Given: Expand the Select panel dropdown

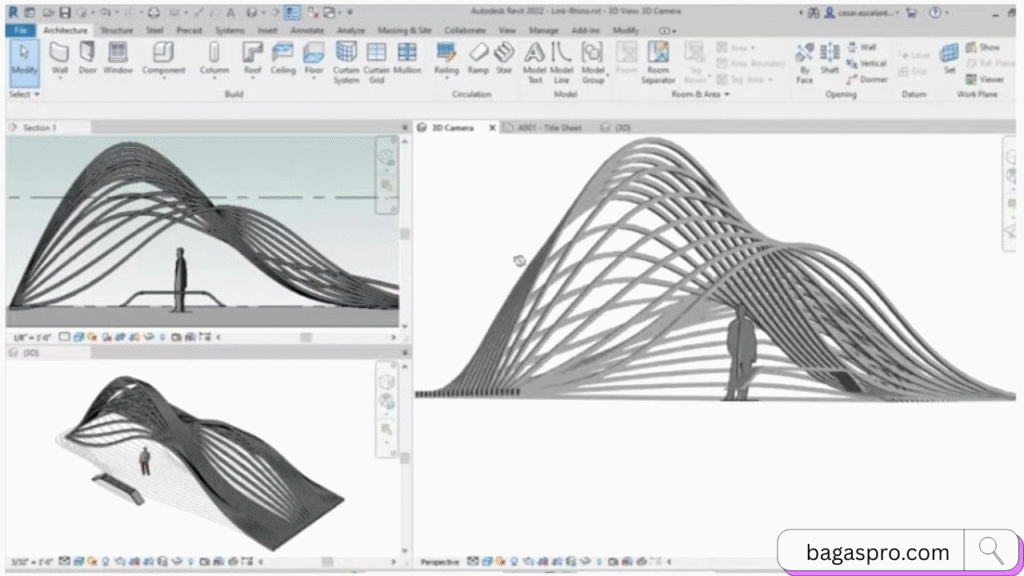Looking at the screenshot, I should (26, 96).
